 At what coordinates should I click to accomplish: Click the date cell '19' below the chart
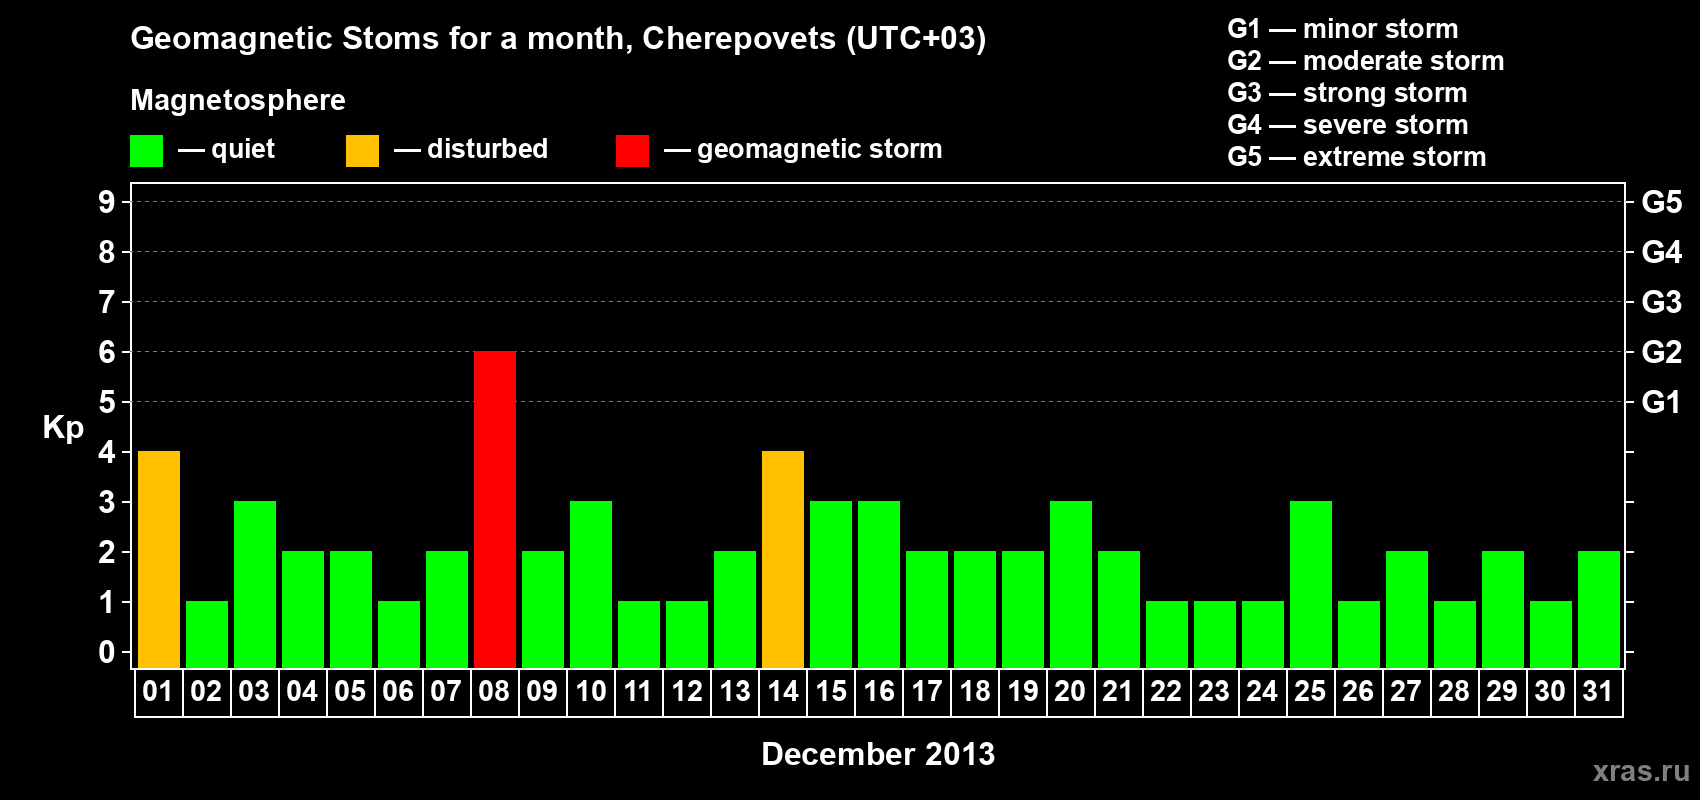click(1023, 692)
